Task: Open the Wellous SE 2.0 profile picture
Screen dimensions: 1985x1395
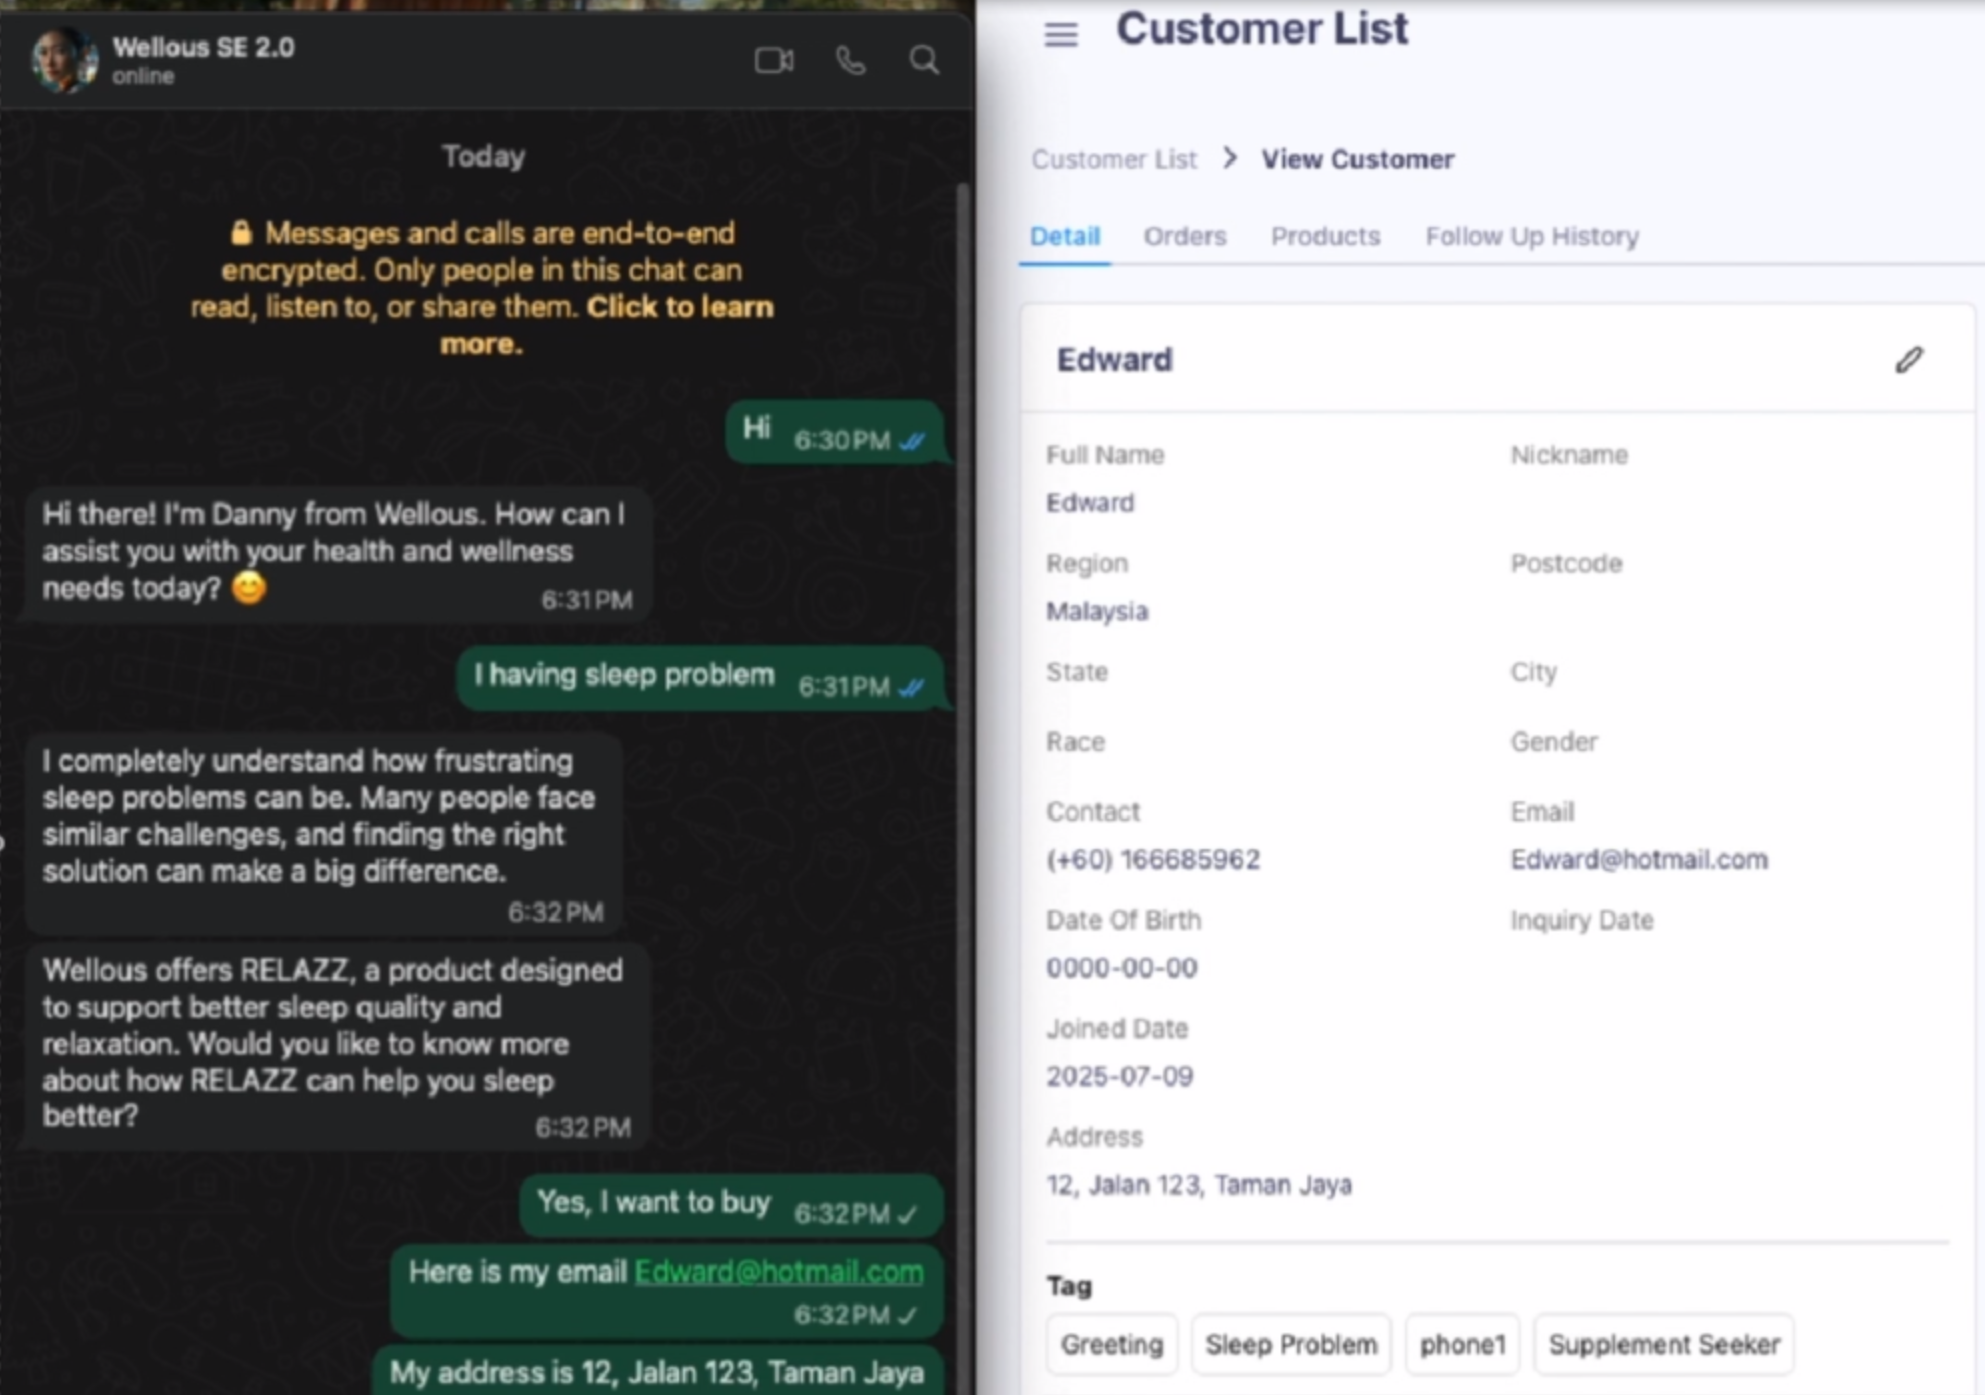Action: [x=64, y=59]
